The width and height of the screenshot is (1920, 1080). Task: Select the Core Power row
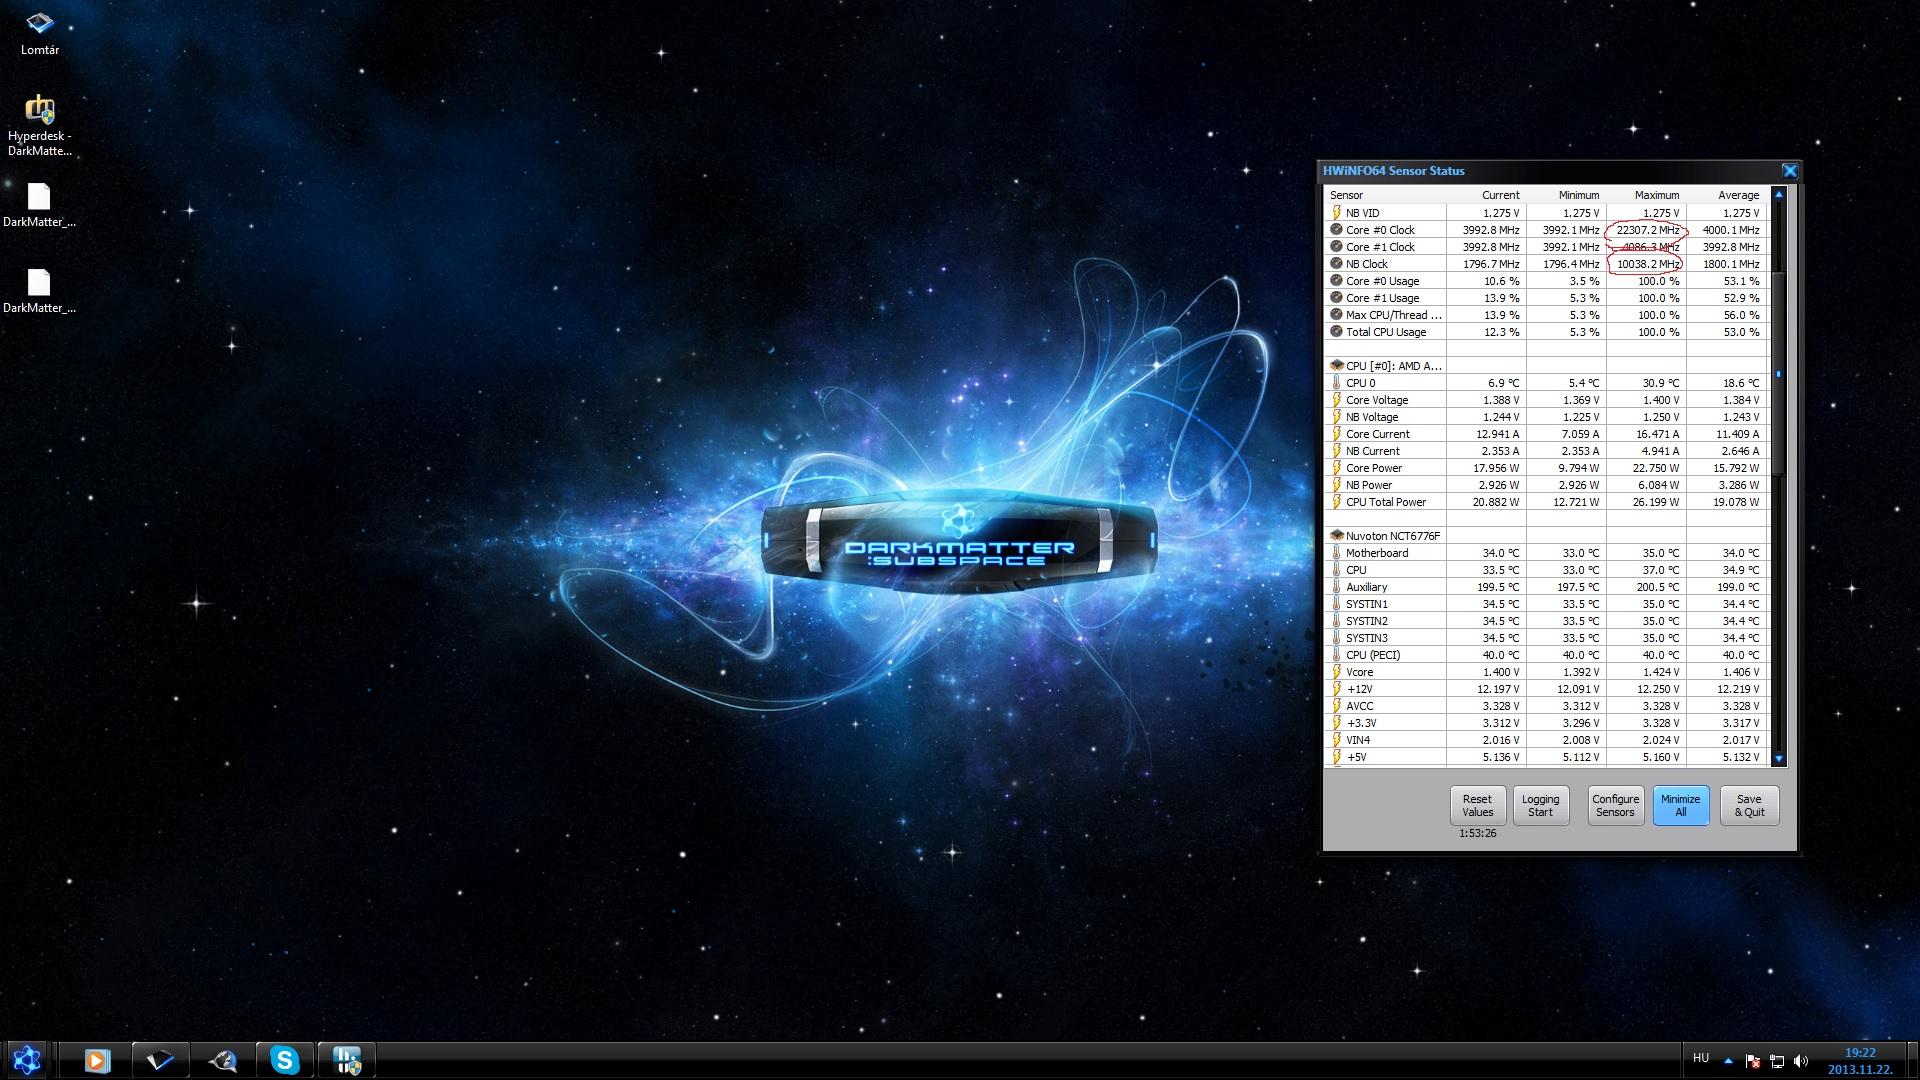(1547, 468)
